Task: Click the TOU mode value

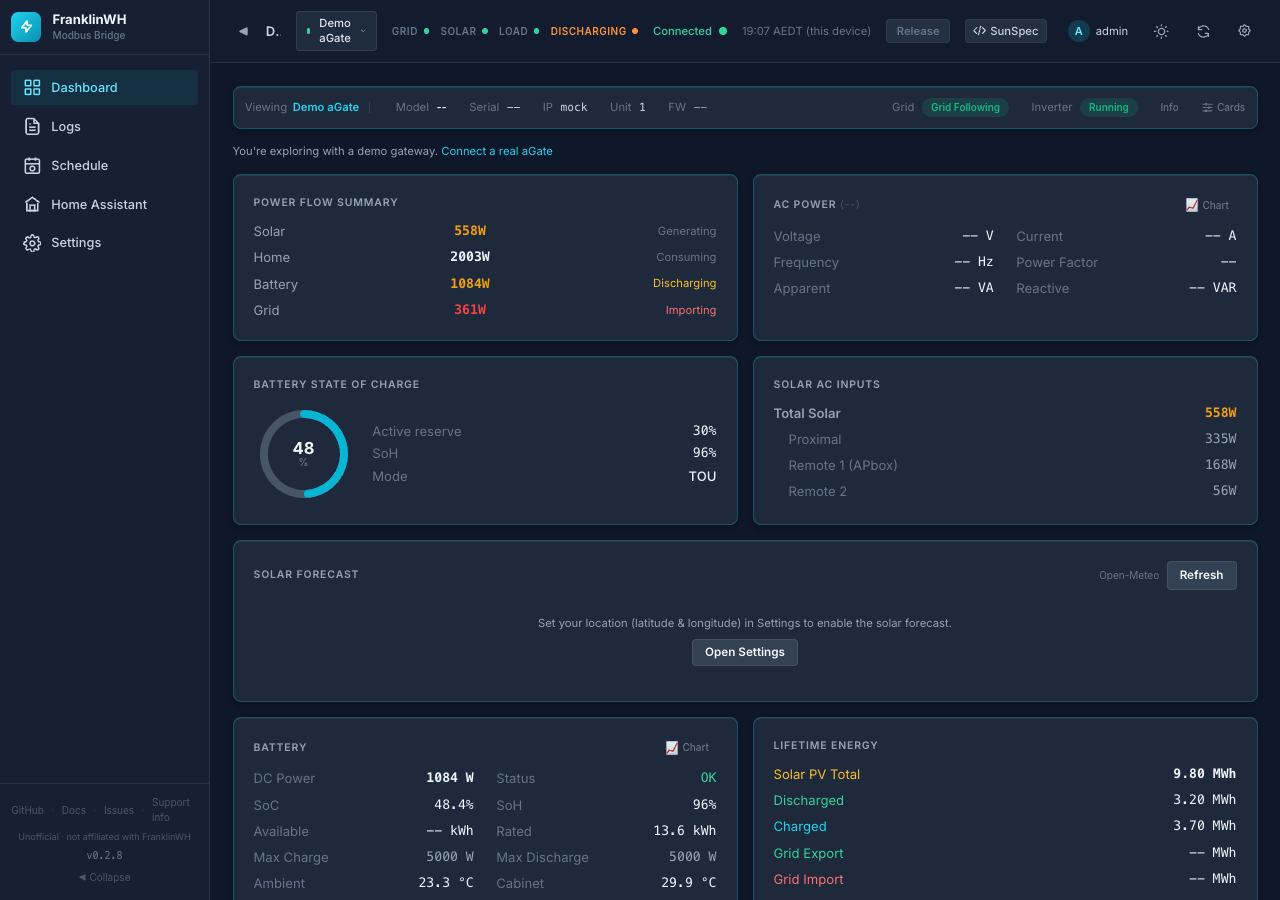Action: (x=703, y=477)
